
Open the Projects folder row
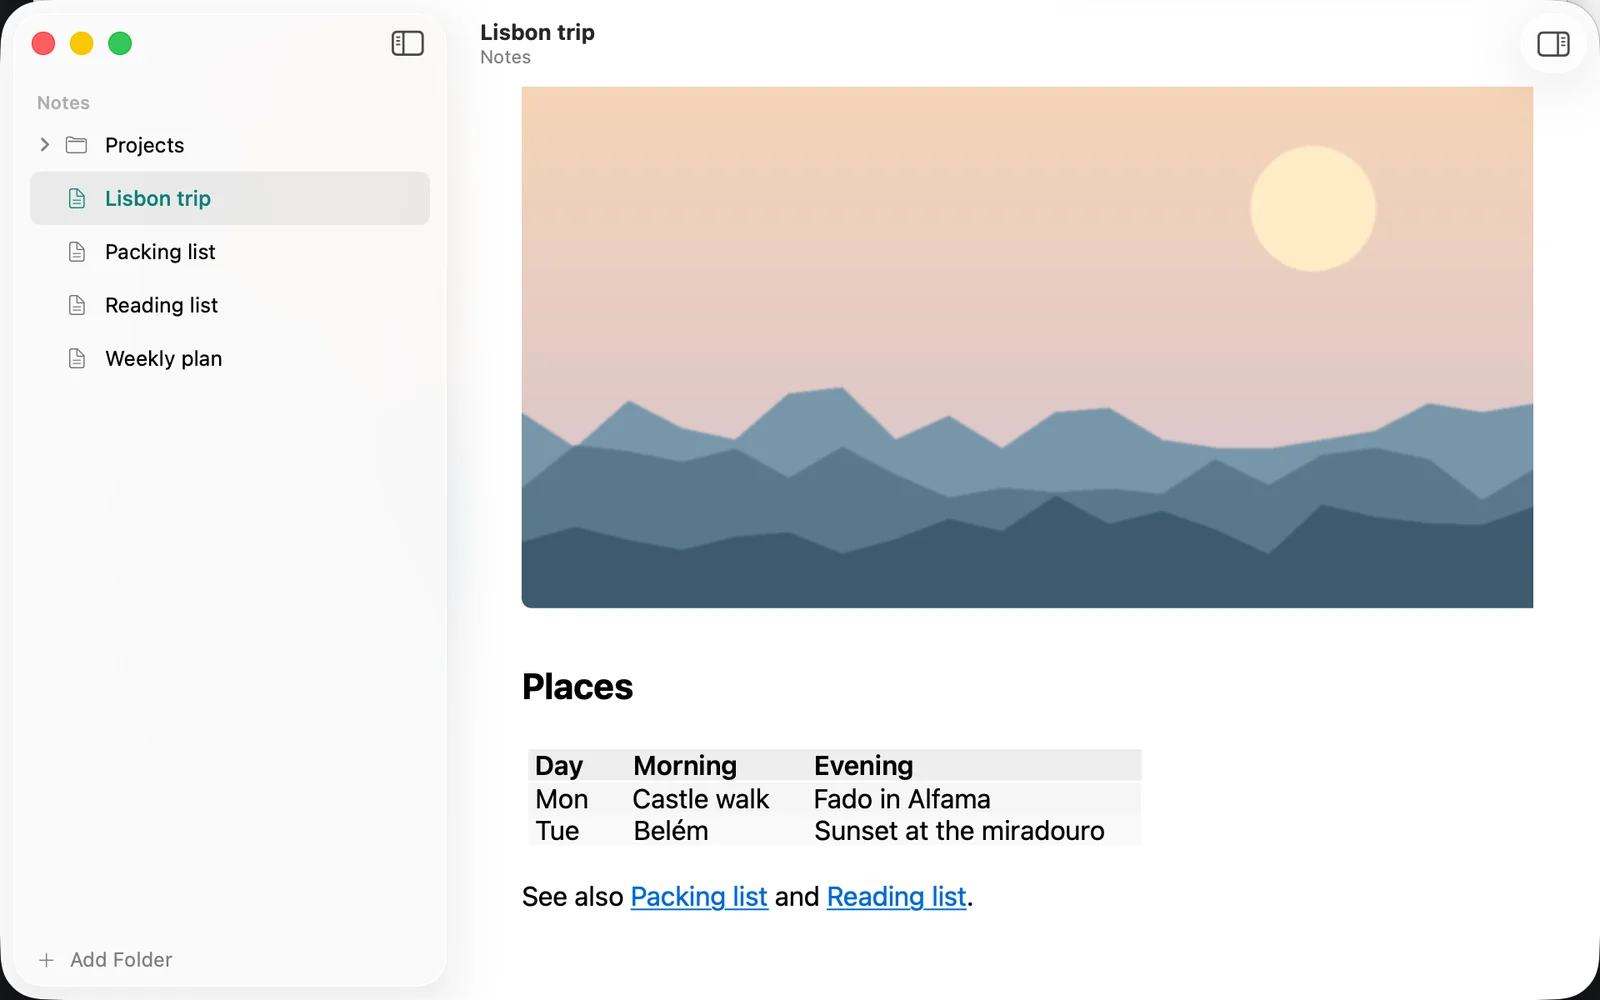pyautogui.click(x=230, y=145)
